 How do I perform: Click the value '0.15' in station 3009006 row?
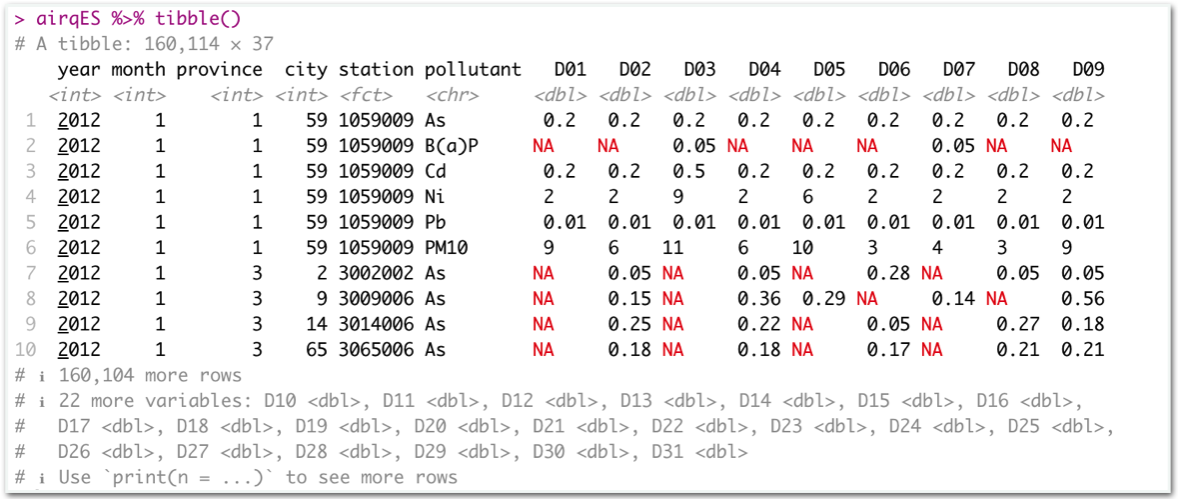630,299
